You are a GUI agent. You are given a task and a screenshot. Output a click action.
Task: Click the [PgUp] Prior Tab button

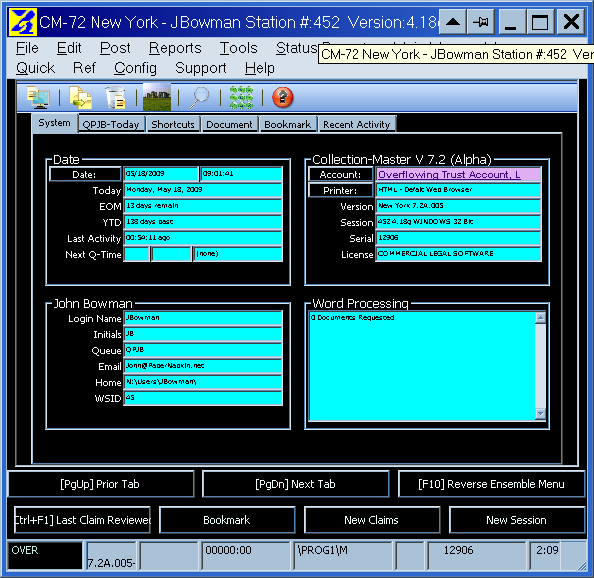click(100, 484)
